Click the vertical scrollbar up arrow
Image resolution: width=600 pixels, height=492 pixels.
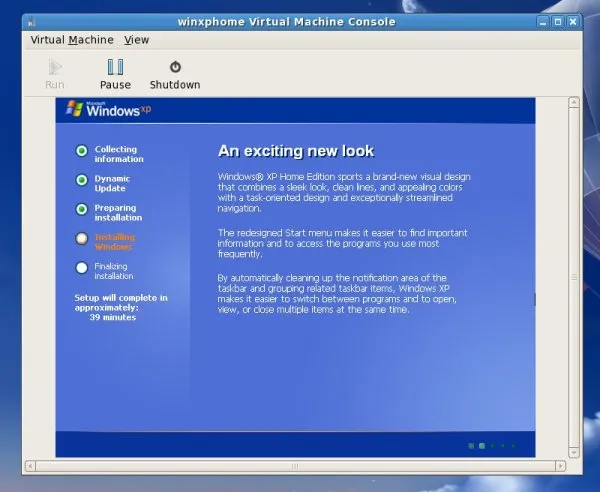point(574,103)
